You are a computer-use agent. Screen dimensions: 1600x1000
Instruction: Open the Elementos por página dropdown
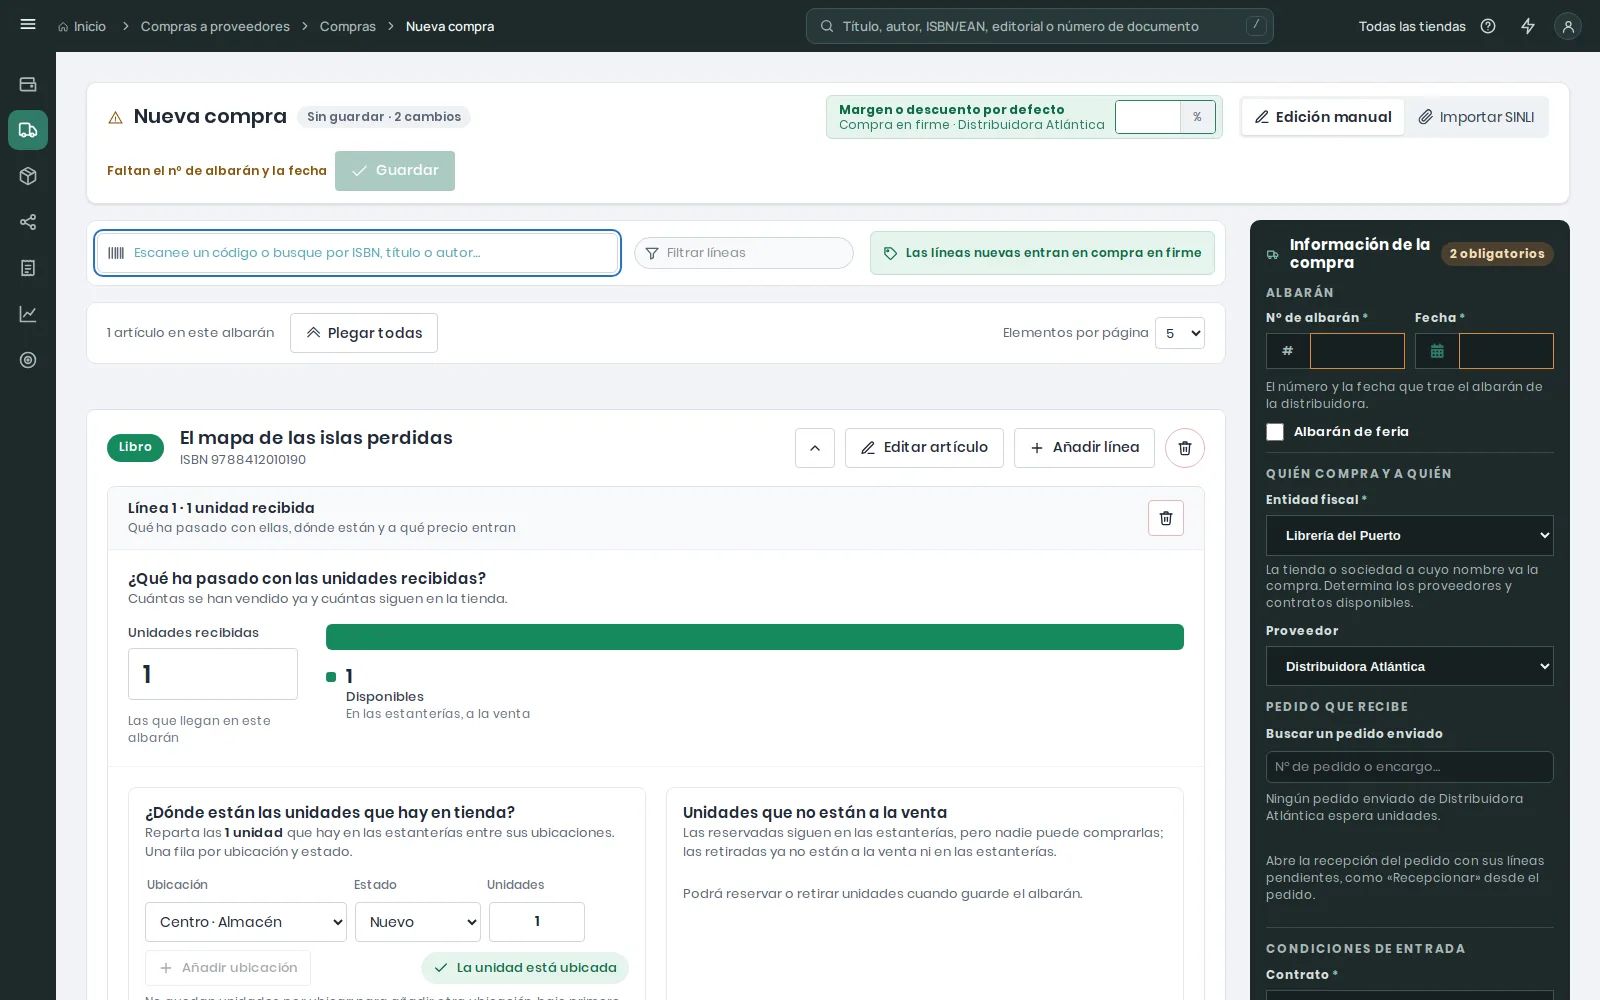point(1180,333)
